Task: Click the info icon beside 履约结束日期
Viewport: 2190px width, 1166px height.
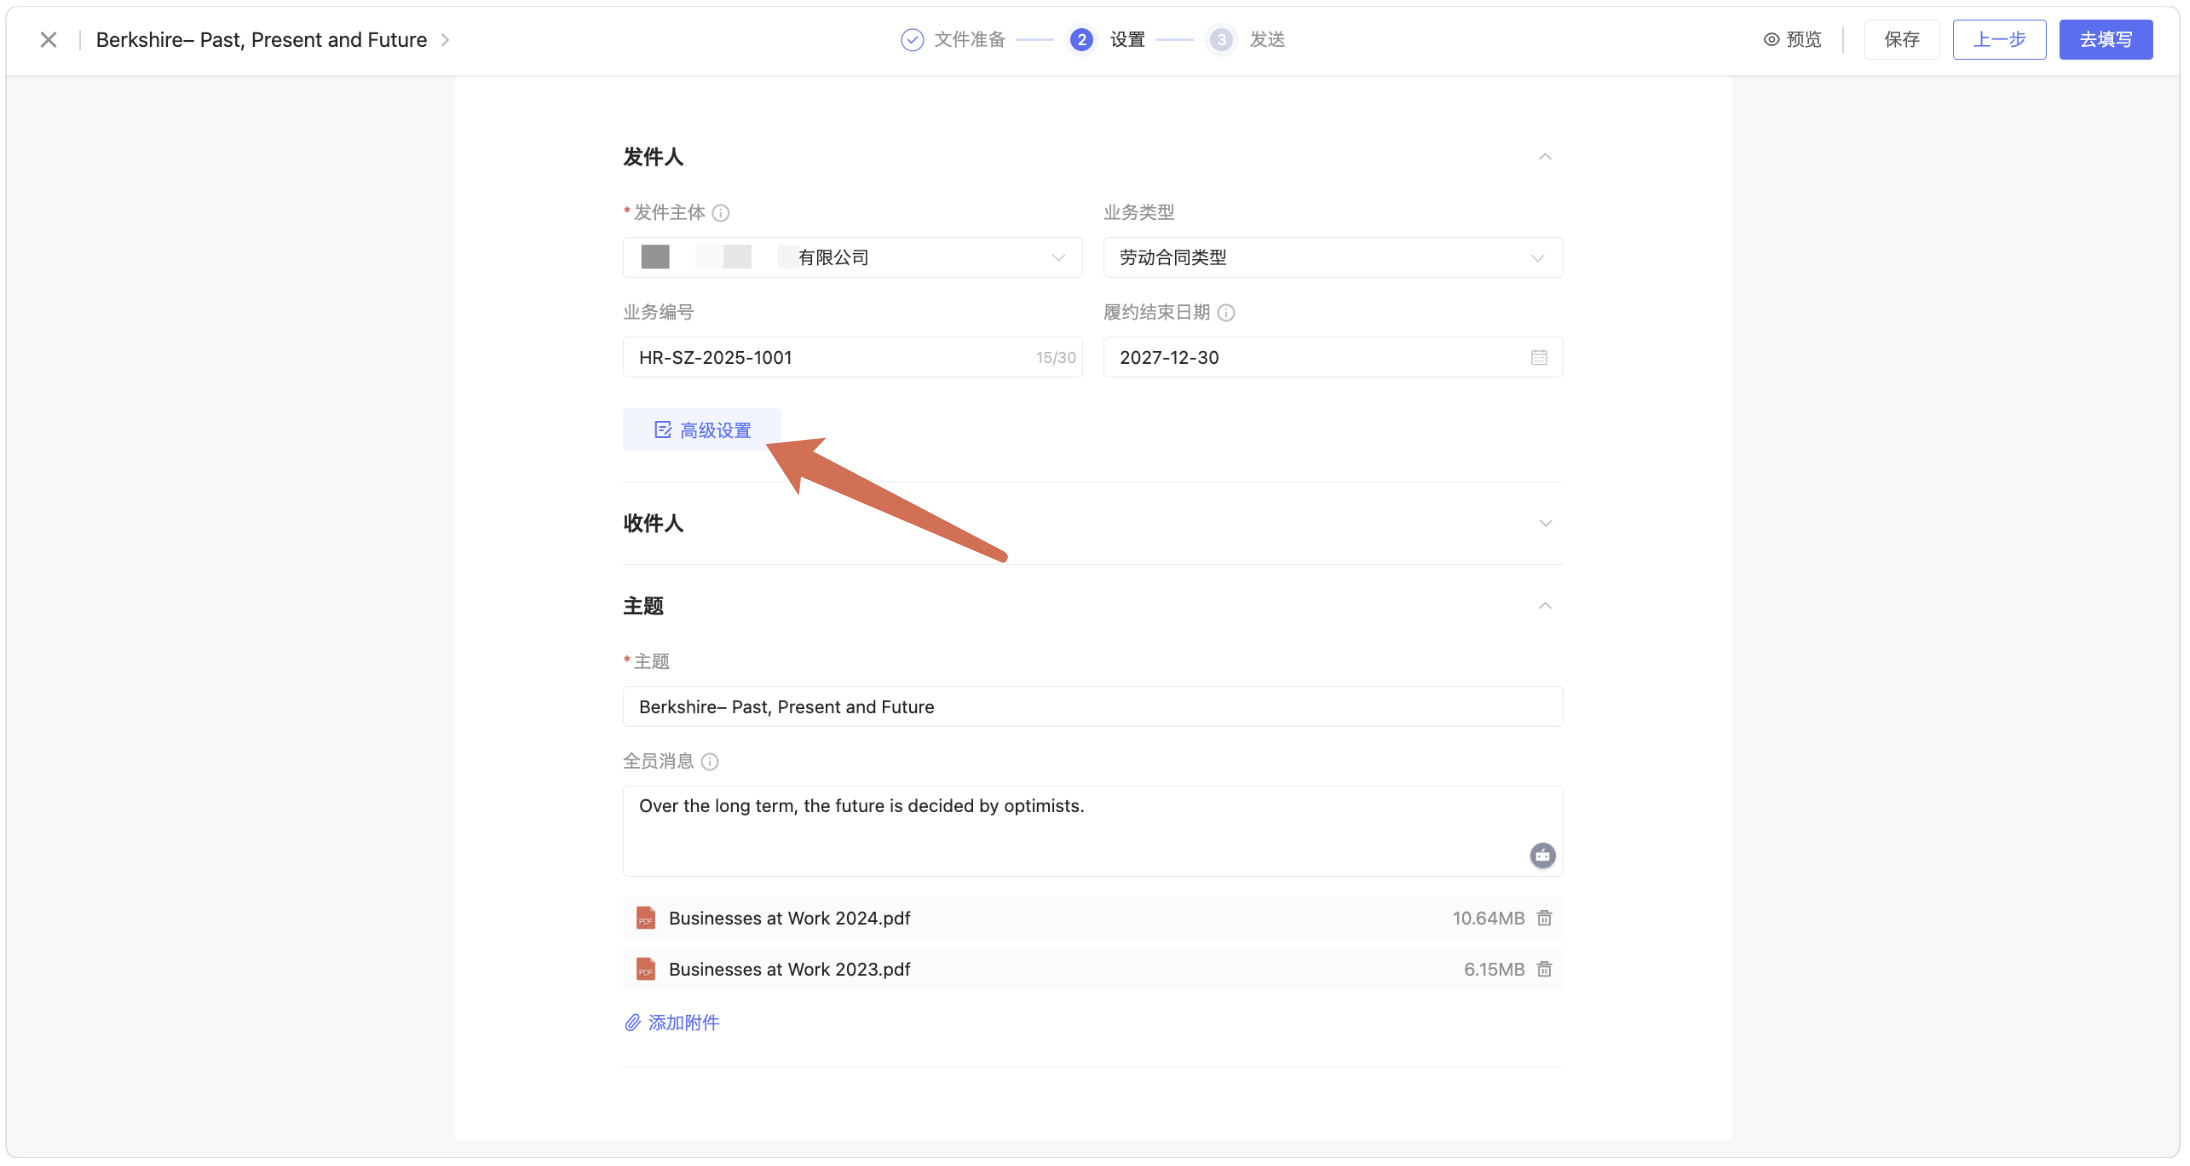Action: point(1226,313)
